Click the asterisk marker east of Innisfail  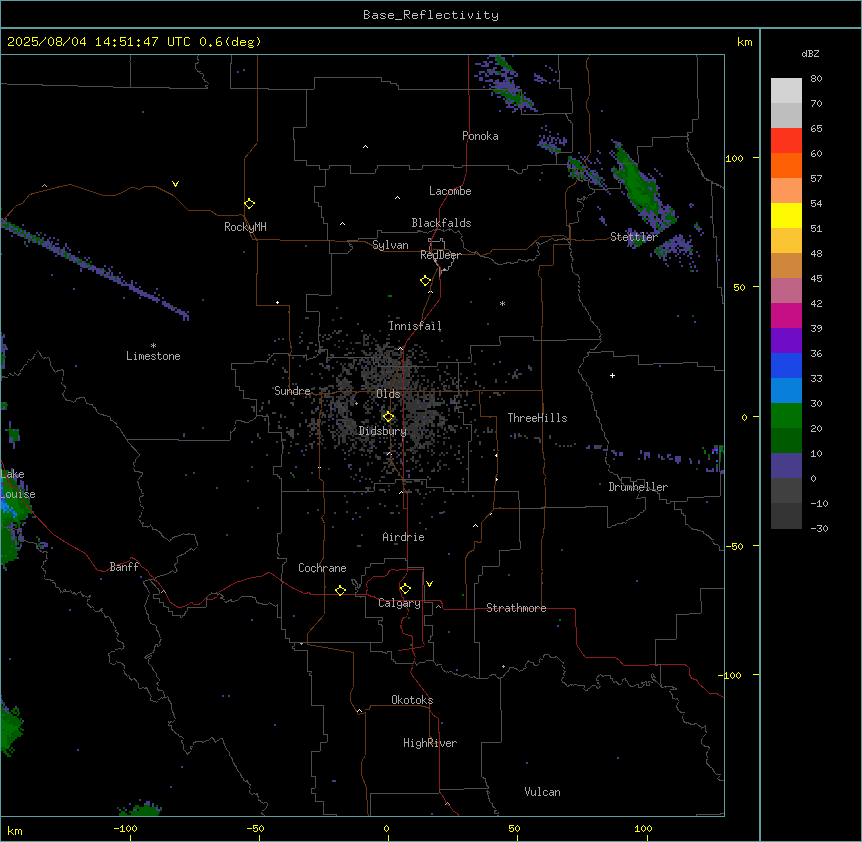click(502, 303)
